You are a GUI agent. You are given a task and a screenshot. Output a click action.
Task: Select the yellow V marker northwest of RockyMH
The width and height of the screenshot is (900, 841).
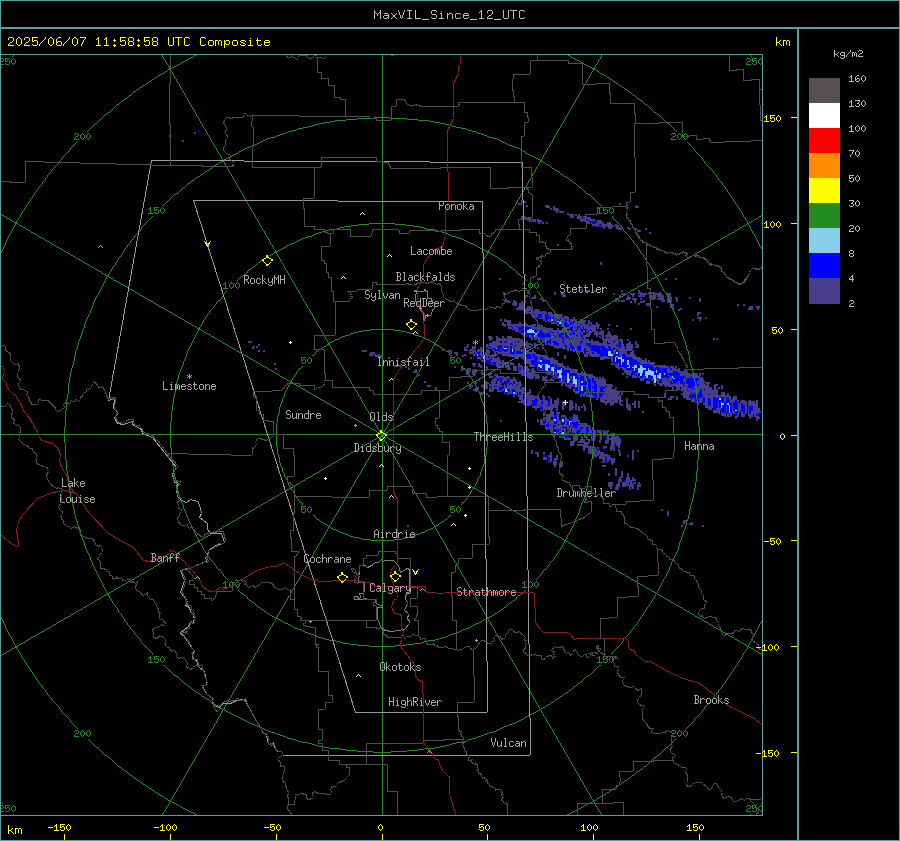click(x=208, y=244)
